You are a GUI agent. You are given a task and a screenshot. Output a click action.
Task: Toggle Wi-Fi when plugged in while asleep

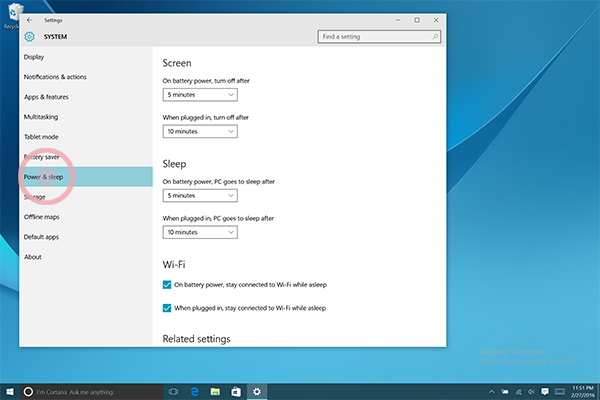pos(167,308)
